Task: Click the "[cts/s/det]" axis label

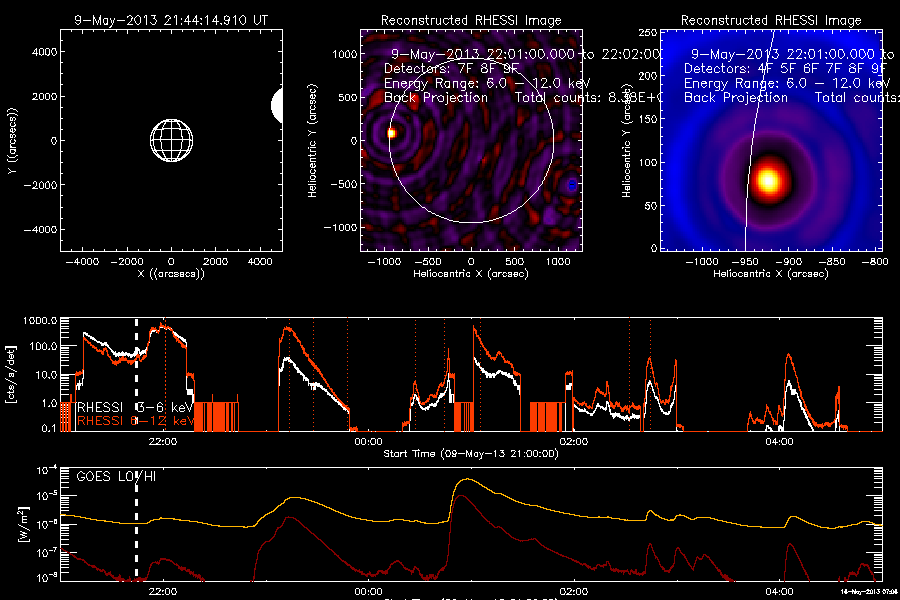Action: [x=10, y=374]
